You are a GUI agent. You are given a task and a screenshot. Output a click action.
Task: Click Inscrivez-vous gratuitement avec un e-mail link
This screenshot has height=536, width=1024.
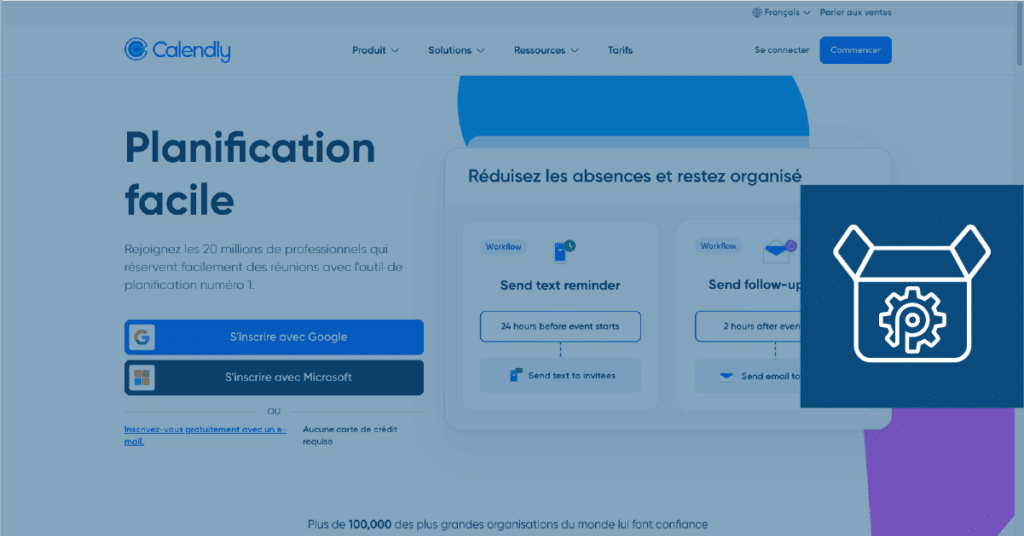[205, 435]
